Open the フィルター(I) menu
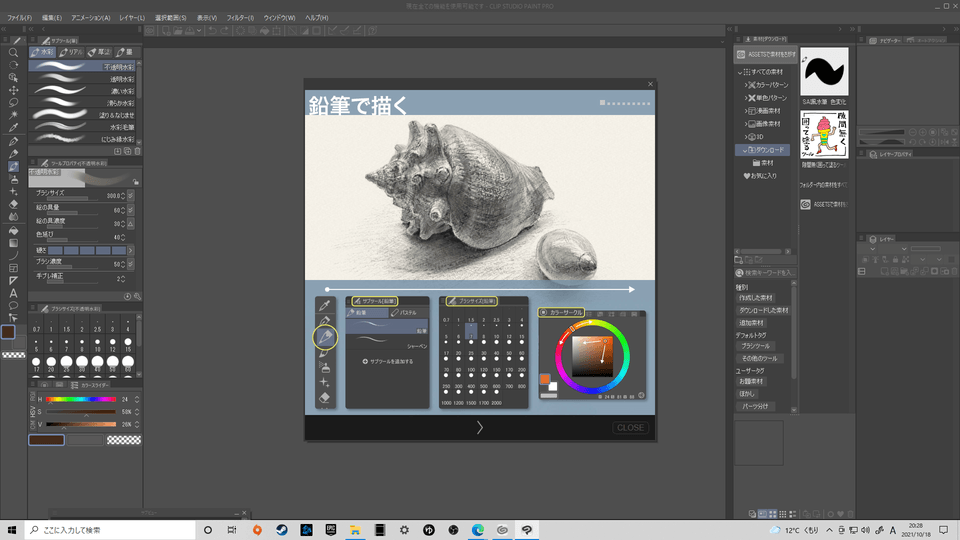Screen dimensions: 960x540 point(240,18)
